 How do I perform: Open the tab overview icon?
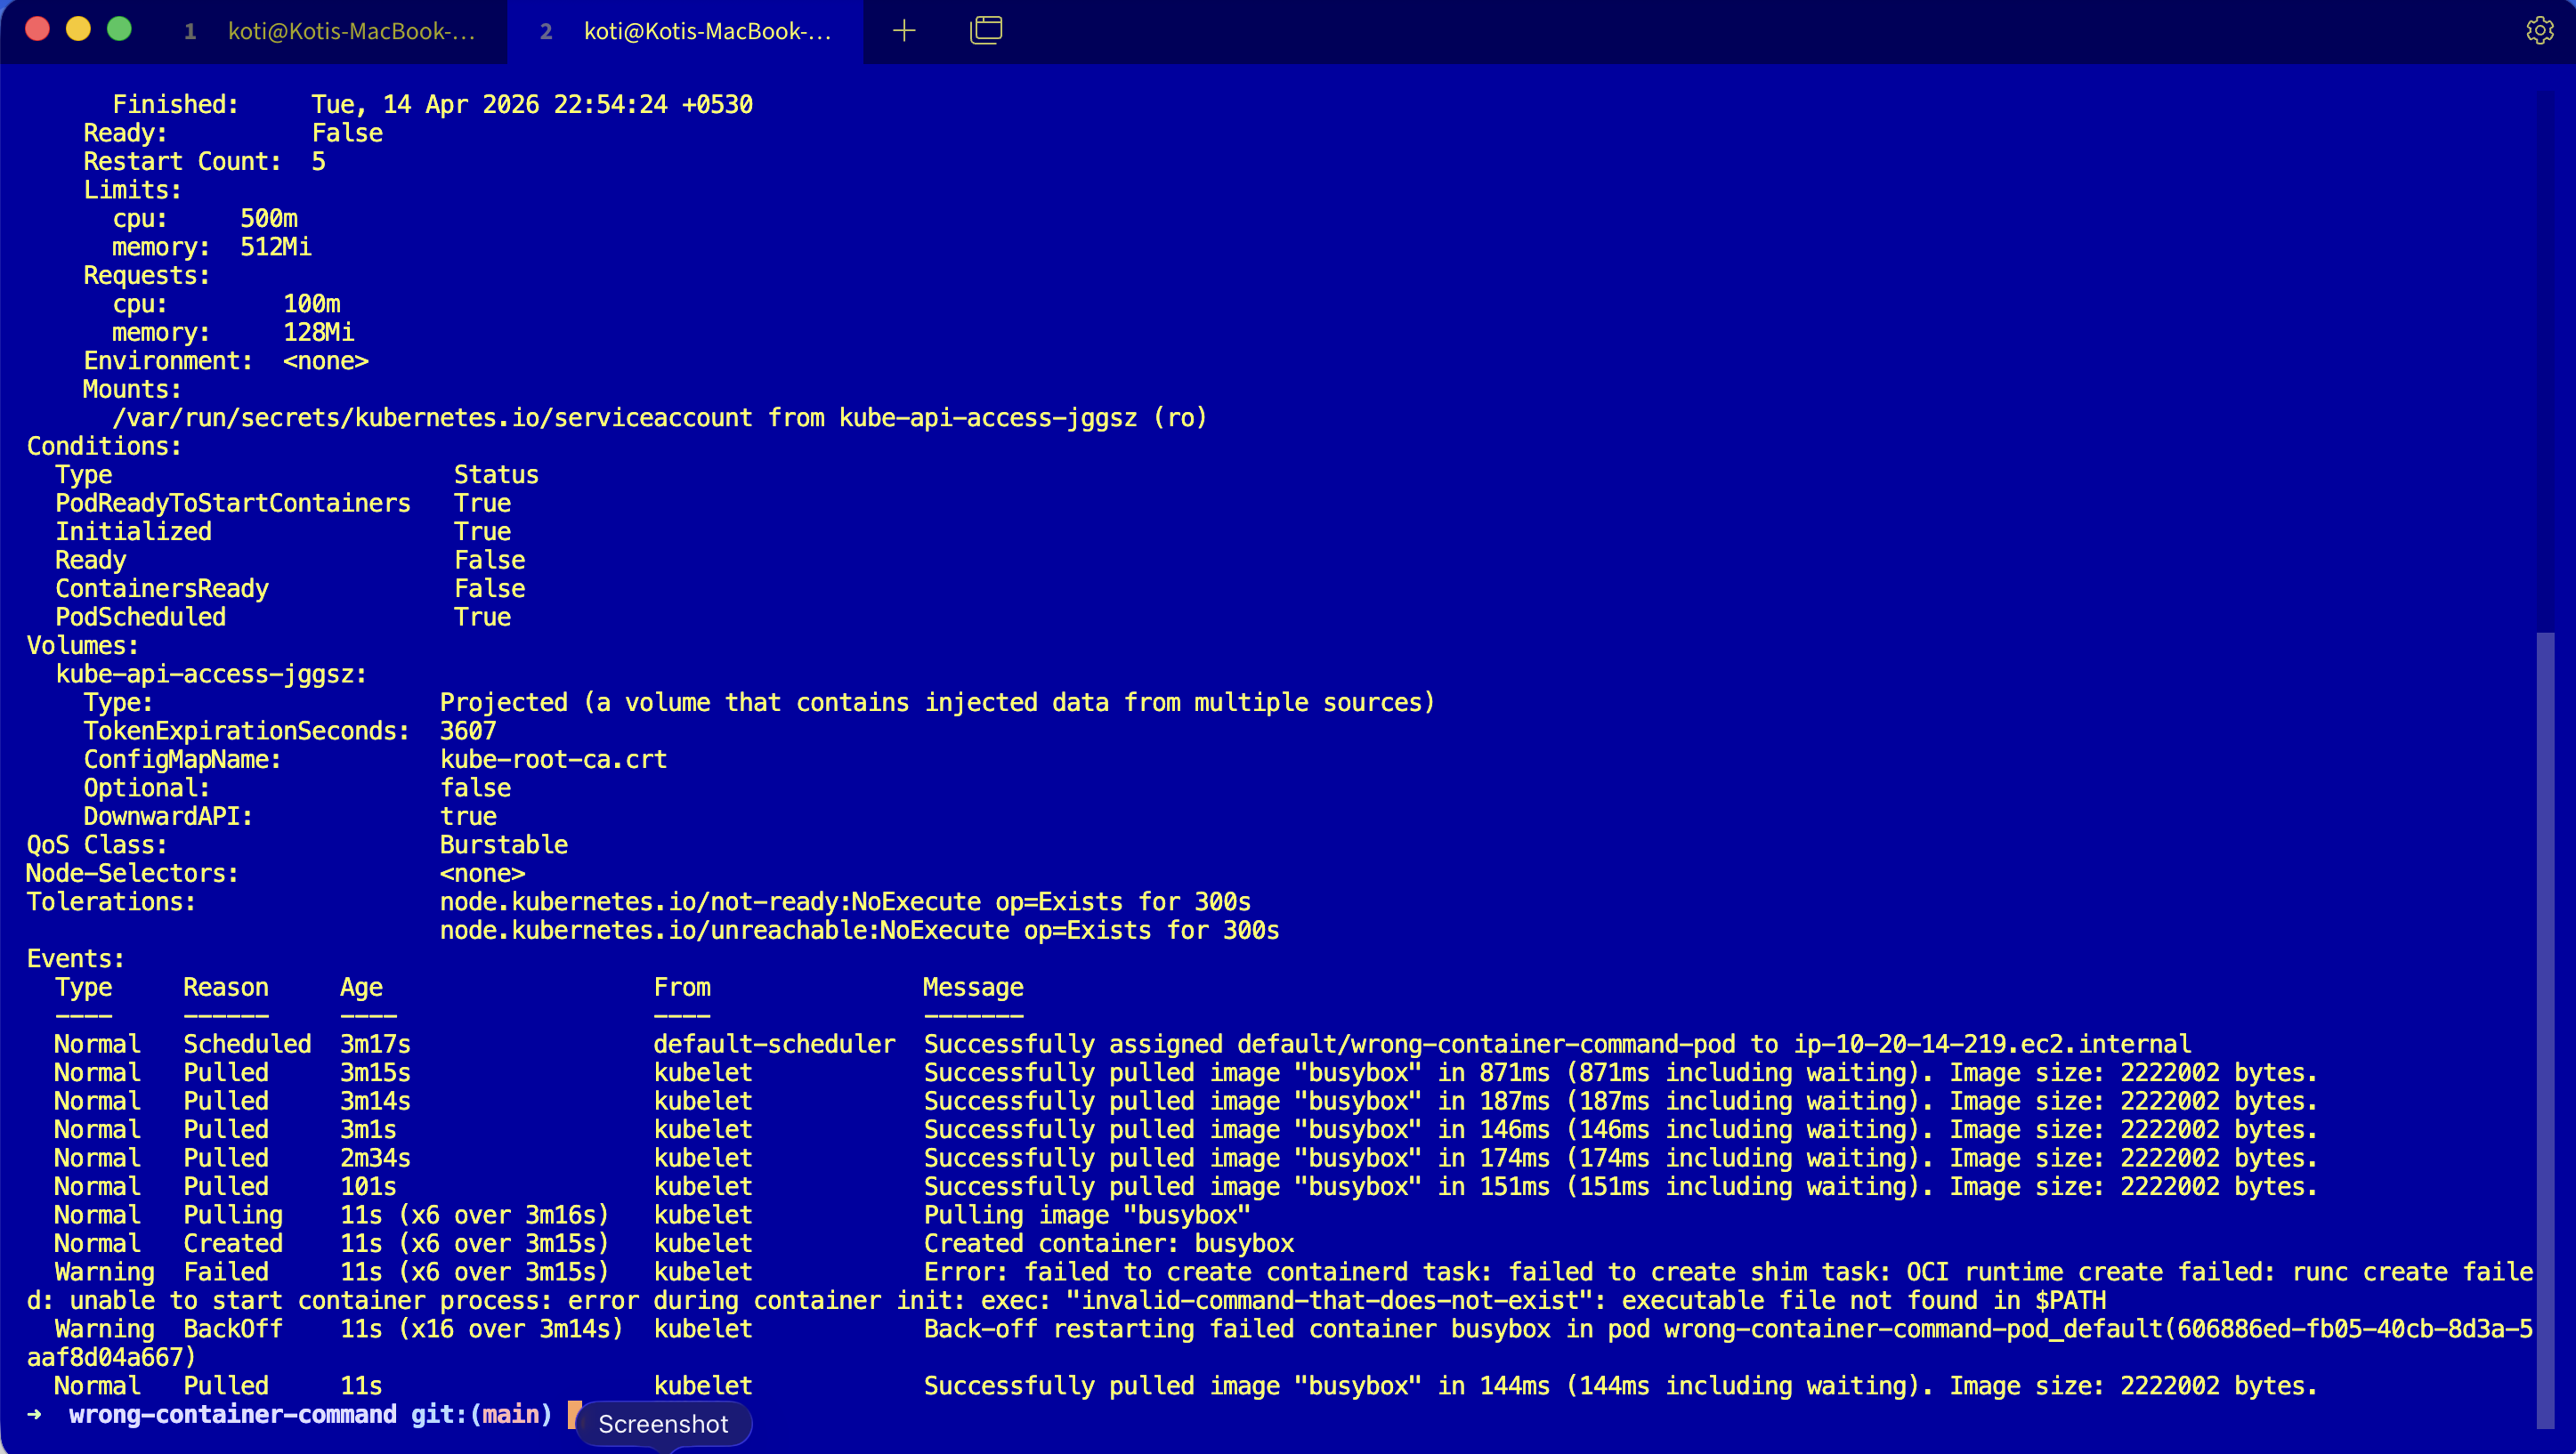point(986,30)
